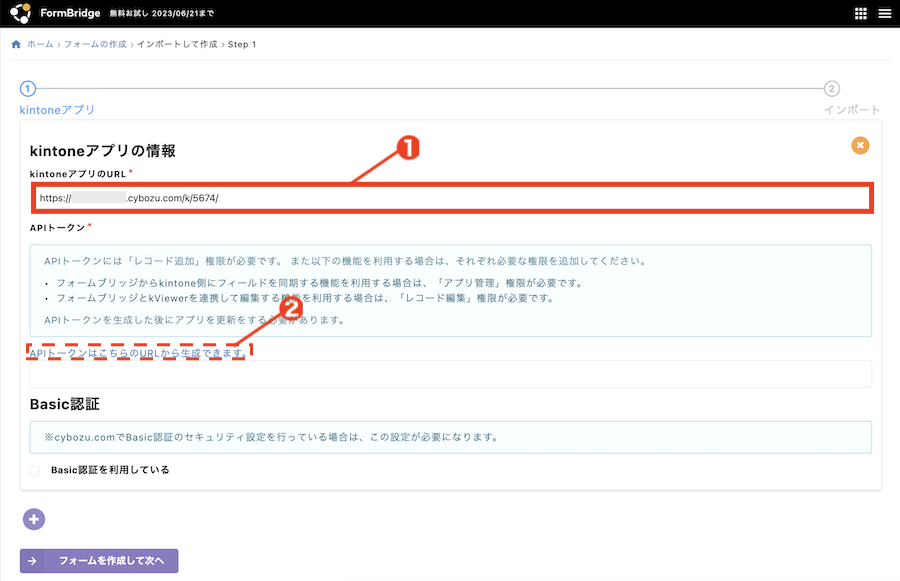Click the FormBridge title text
This screenshot has height=581, width=900.
[70, 13]
